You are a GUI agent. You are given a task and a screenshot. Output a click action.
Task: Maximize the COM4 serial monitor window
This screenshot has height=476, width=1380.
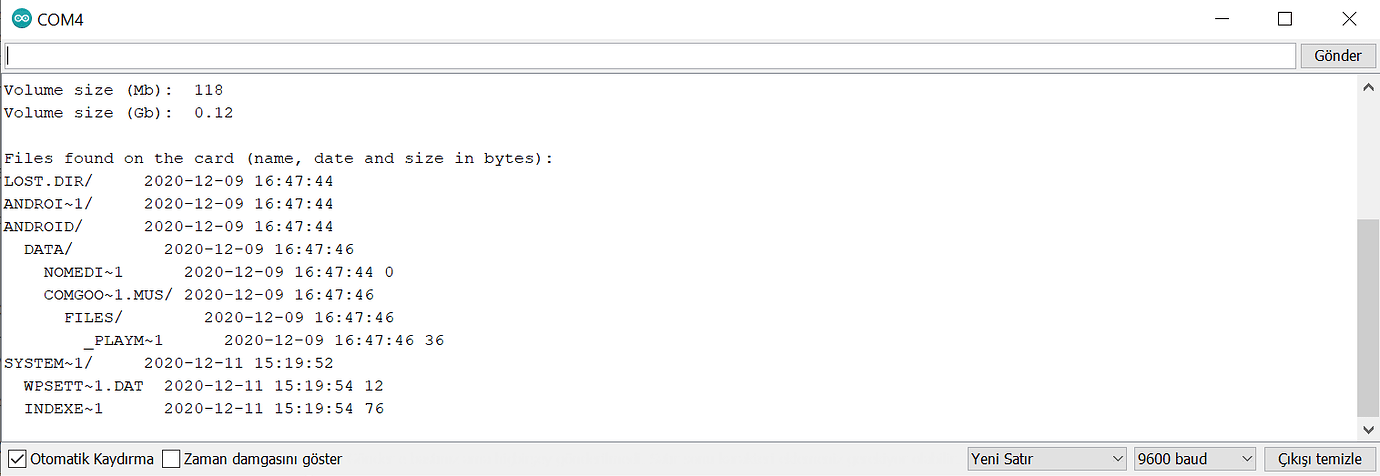point(1285,19)
